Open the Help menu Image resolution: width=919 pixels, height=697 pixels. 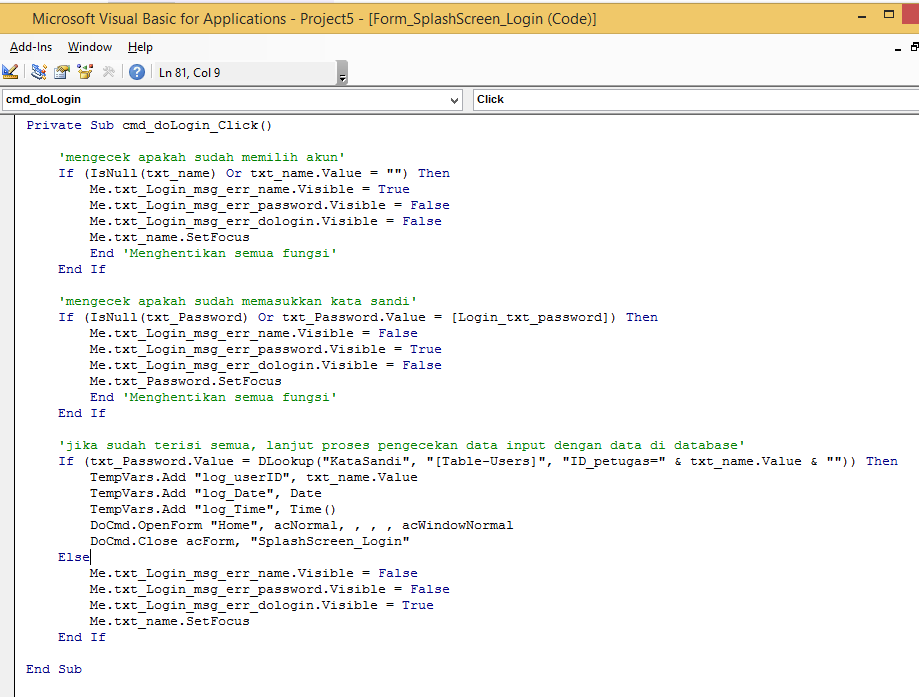click(140, 46)
